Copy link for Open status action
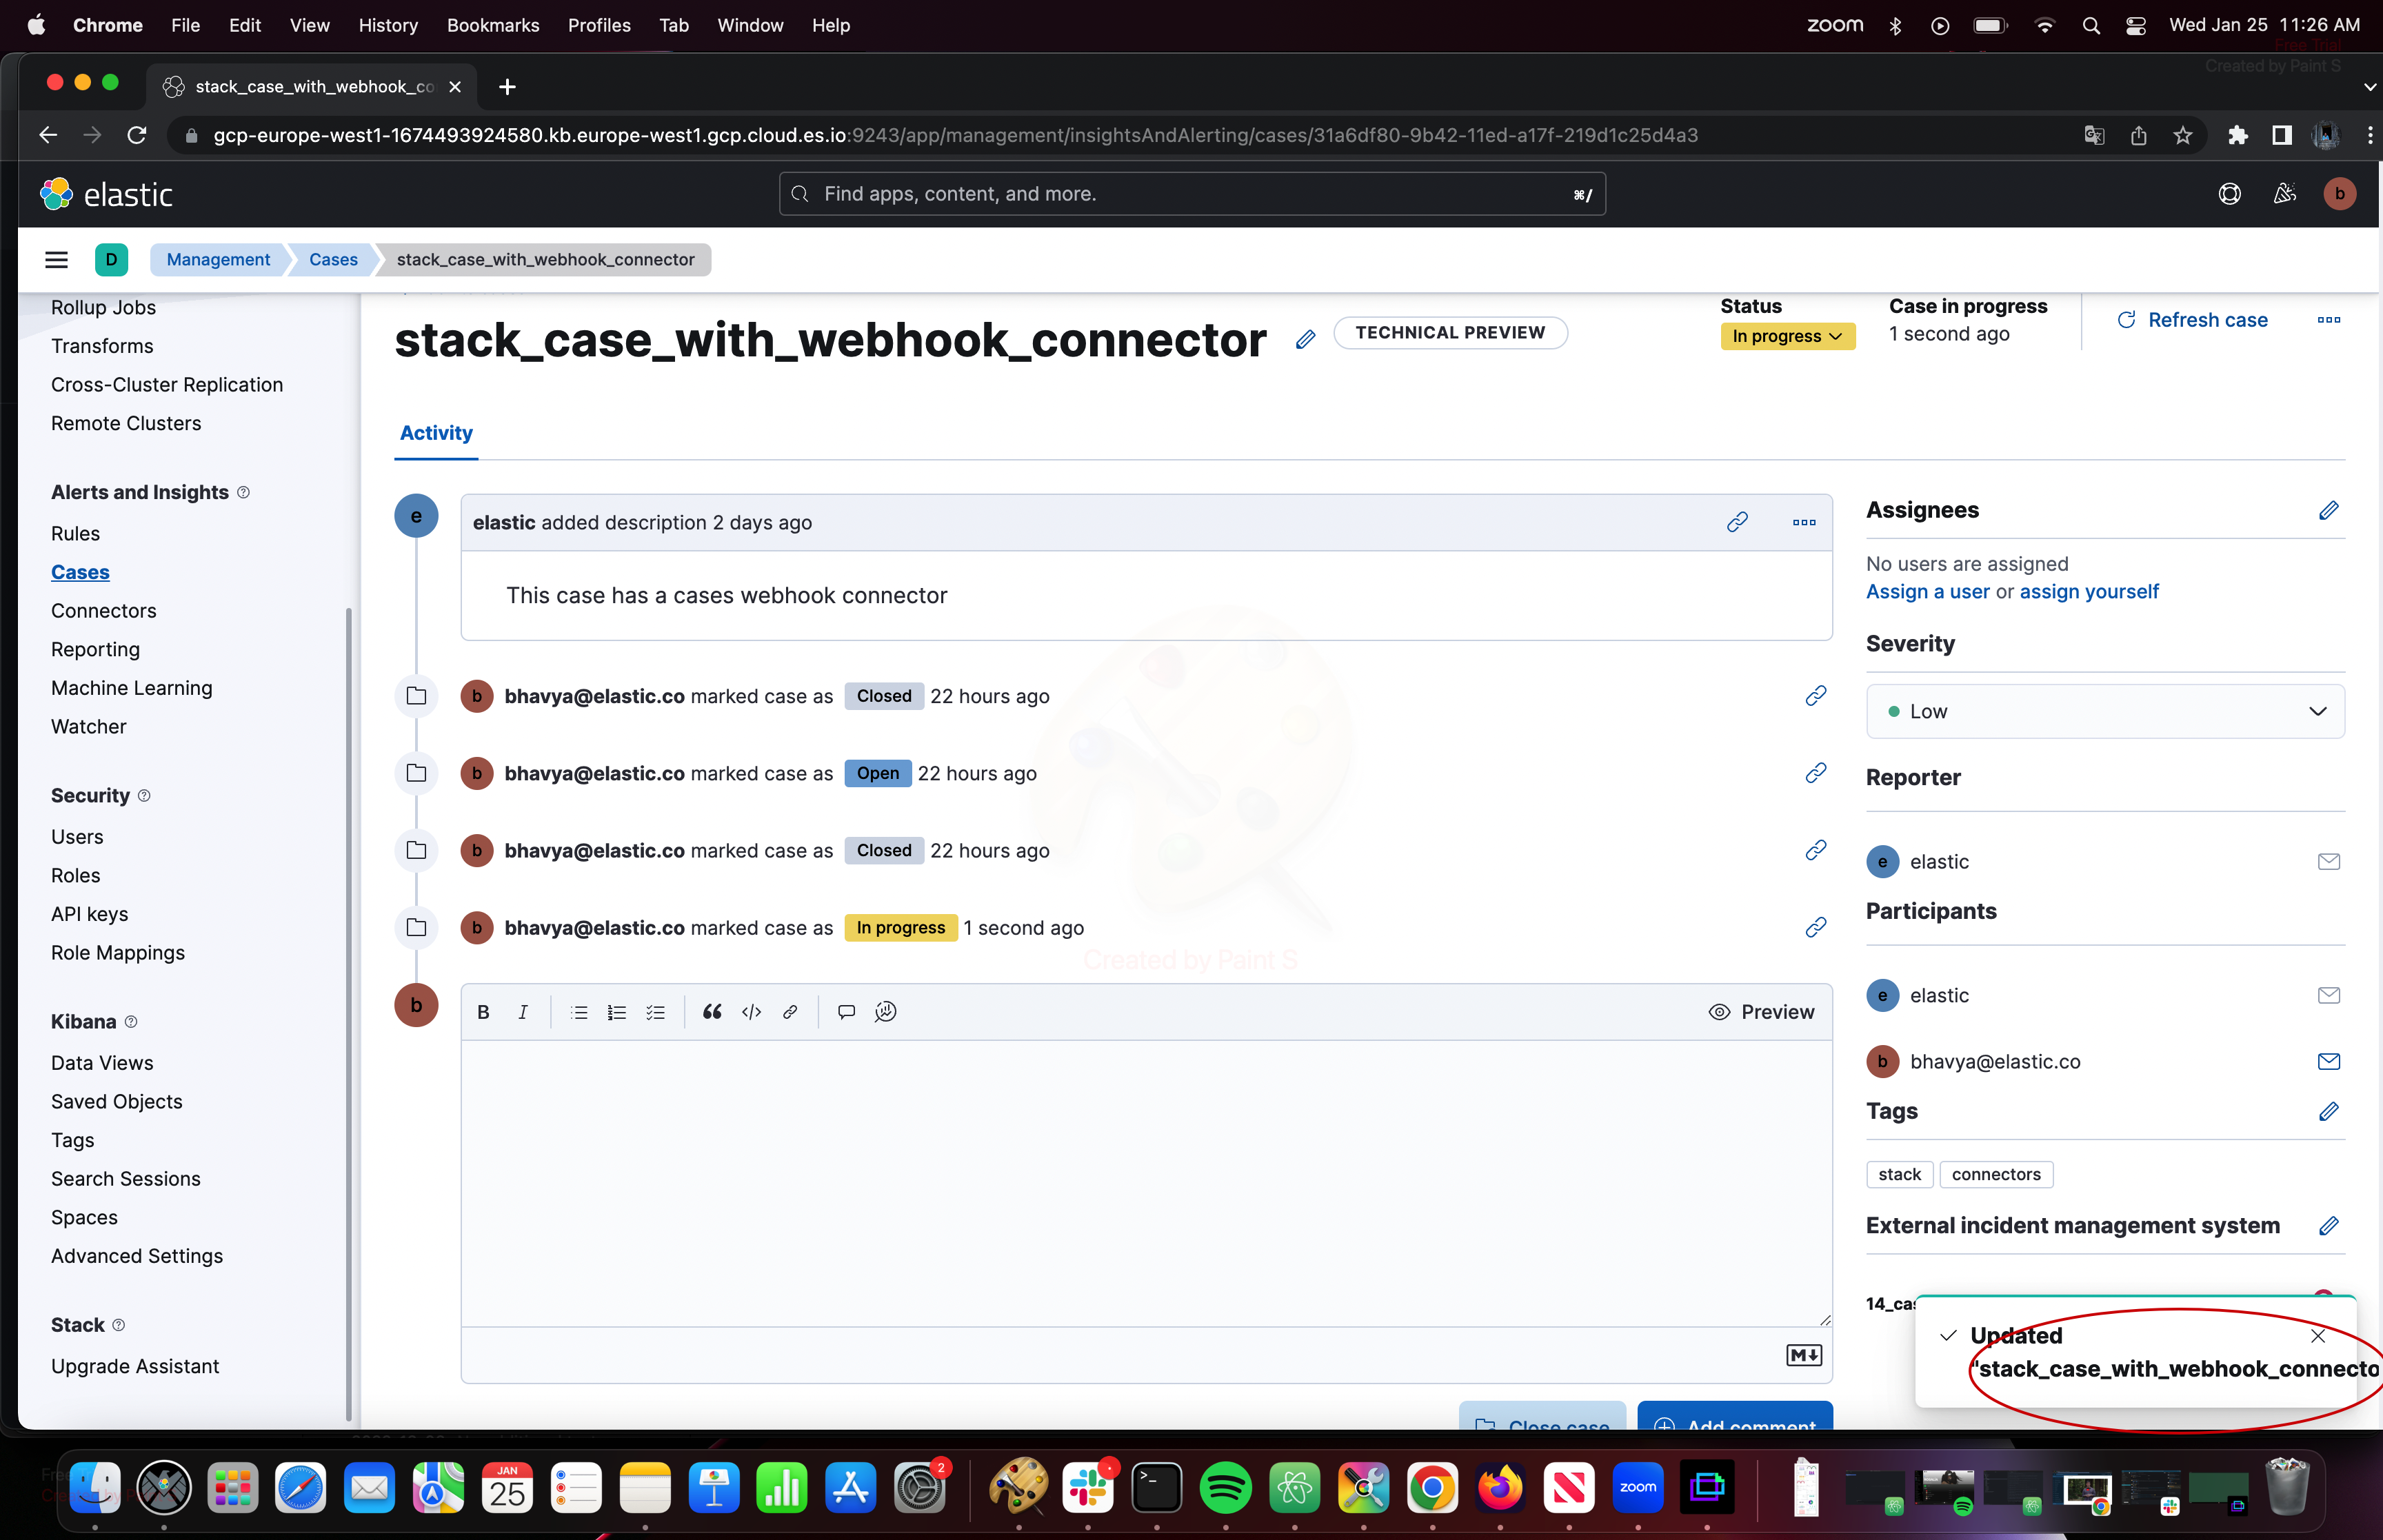Screen dimensions: 2383x1540 point(1816,773)
